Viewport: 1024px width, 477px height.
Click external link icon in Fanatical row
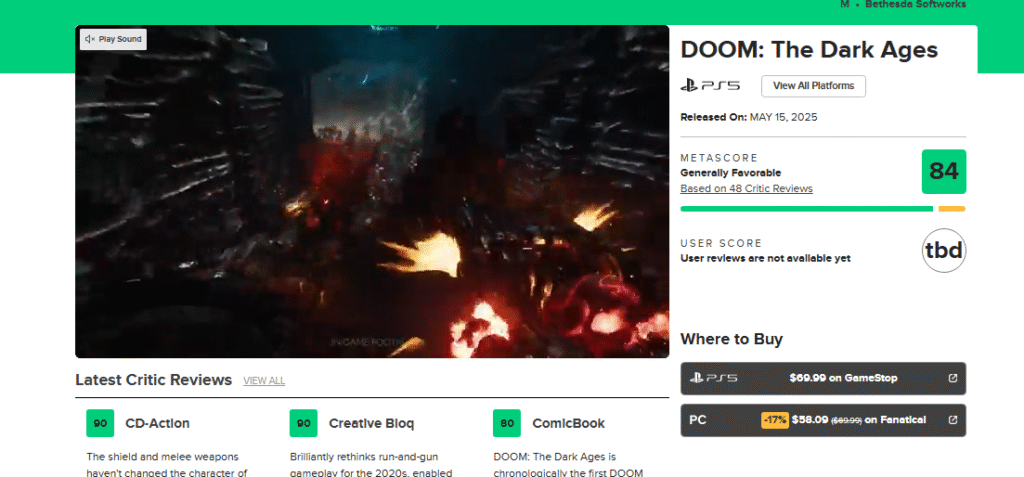tap(953, 420)
